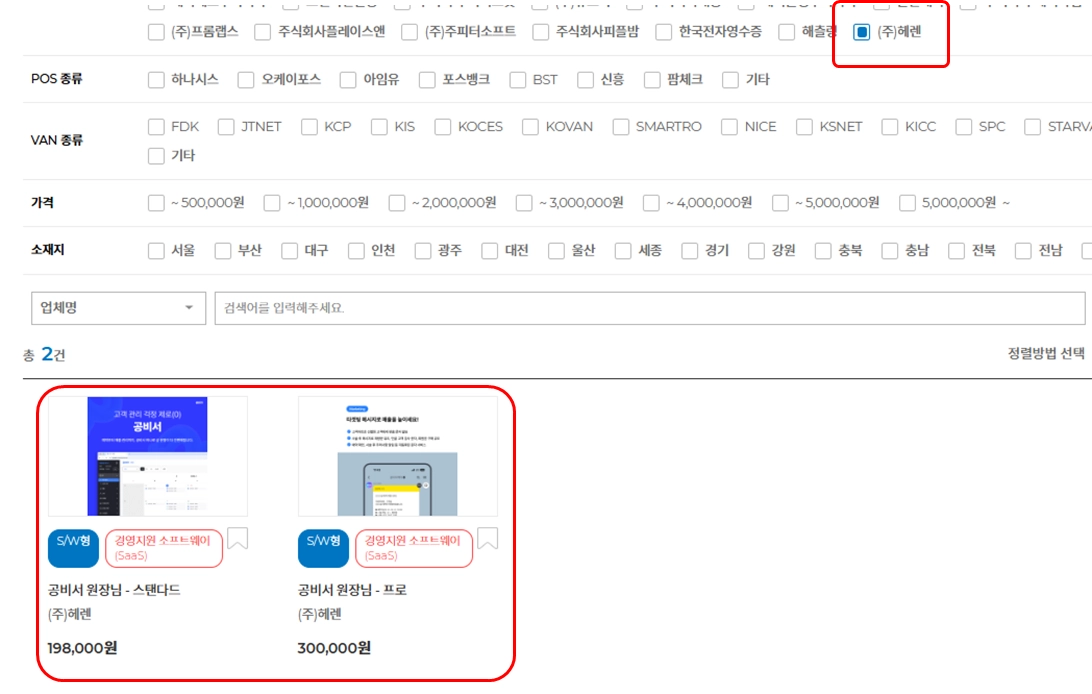Select 기타 in POS 종류 row
1092x694 pixels.
[730, 80]
